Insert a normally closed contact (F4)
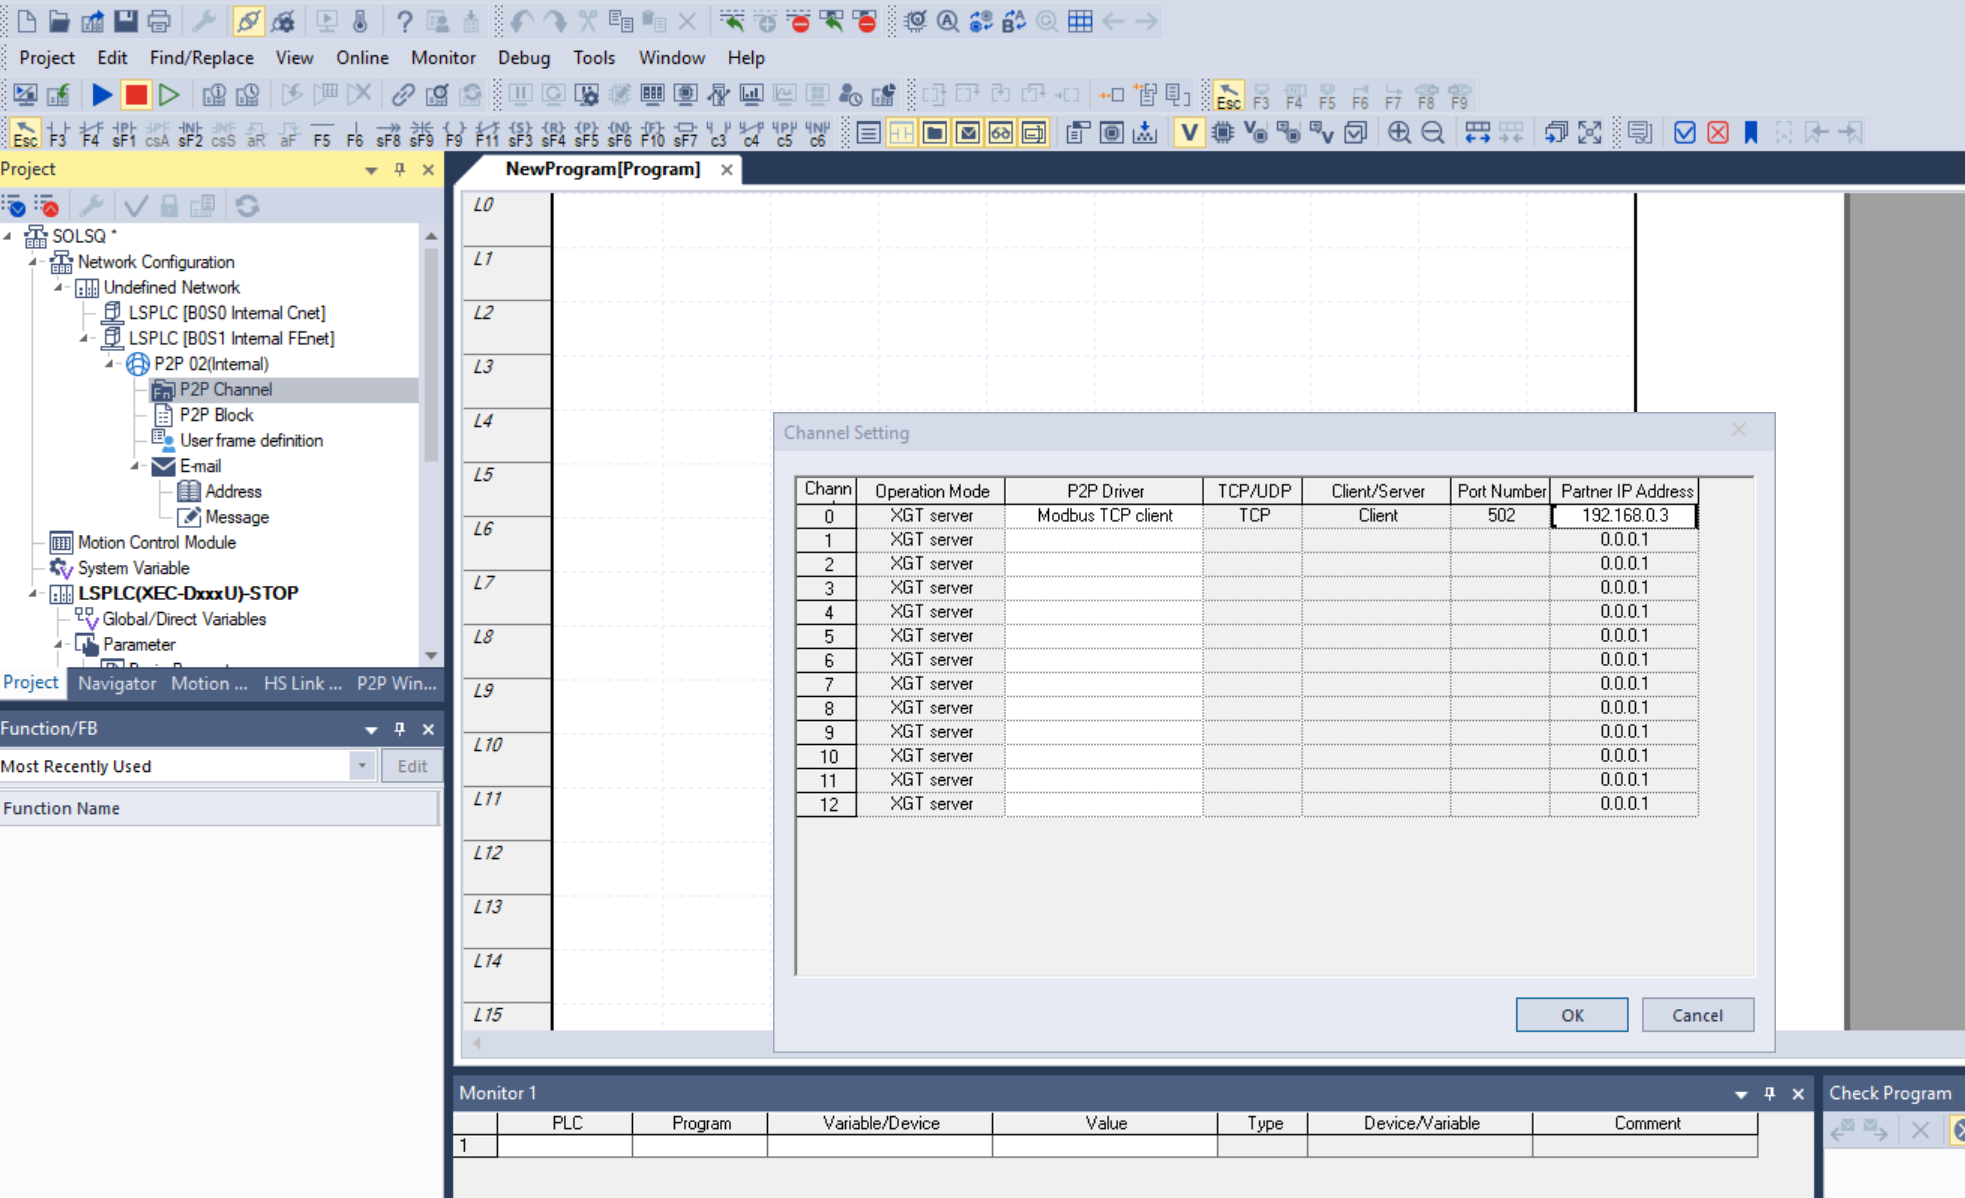This screenshot has width=1965, height=1198. (x=90, y=131)
